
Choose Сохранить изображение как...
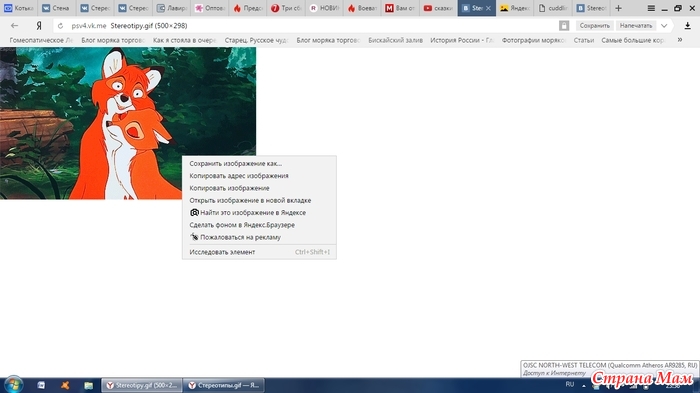click(x=259, y=163)
